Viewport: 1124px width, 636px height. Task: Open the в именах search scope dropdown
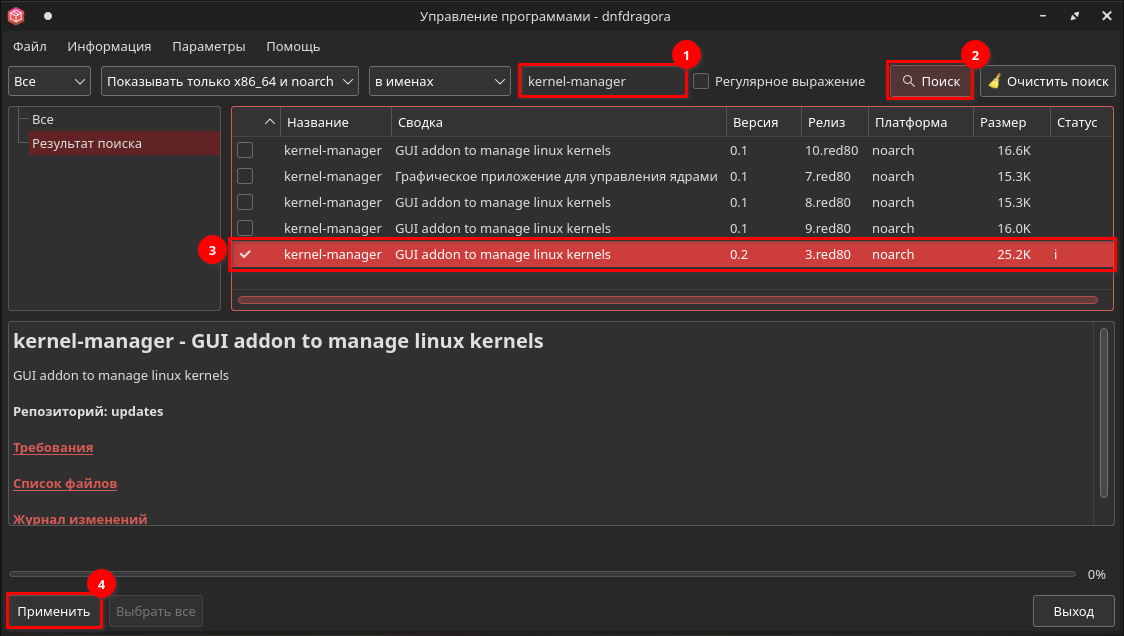440,81
